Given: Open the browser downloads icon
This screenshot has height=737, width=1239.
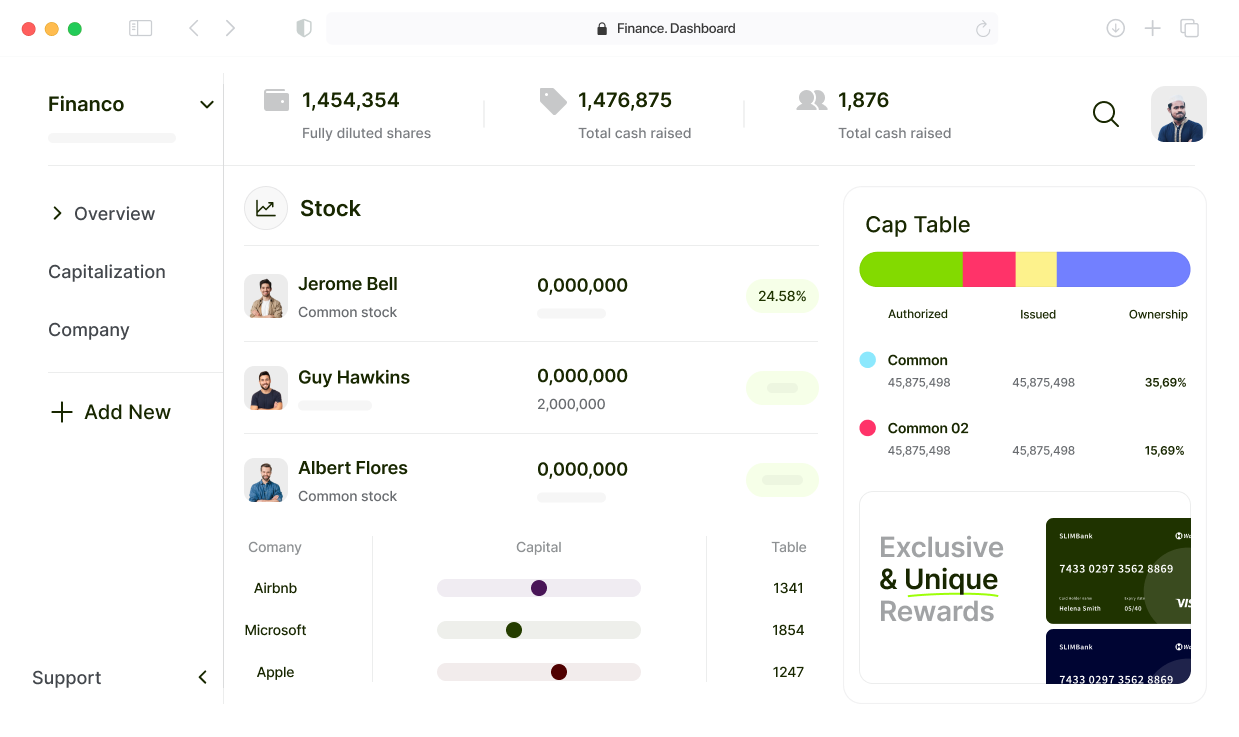Looking at the screenshot, I should click(1115, 29).
